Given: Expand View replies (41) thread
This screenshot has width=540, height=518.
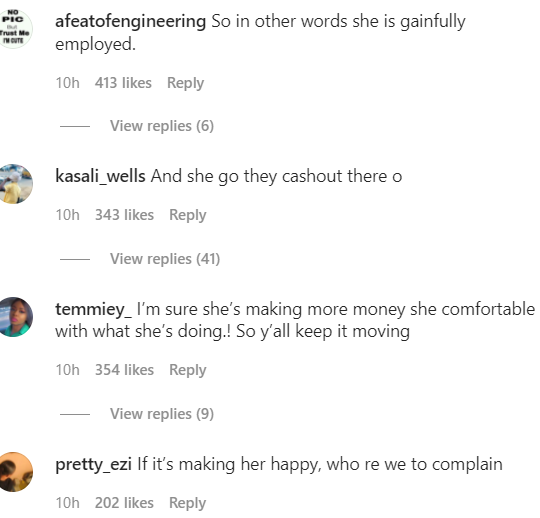Looking at the screenshot, I should click(165, 259).
